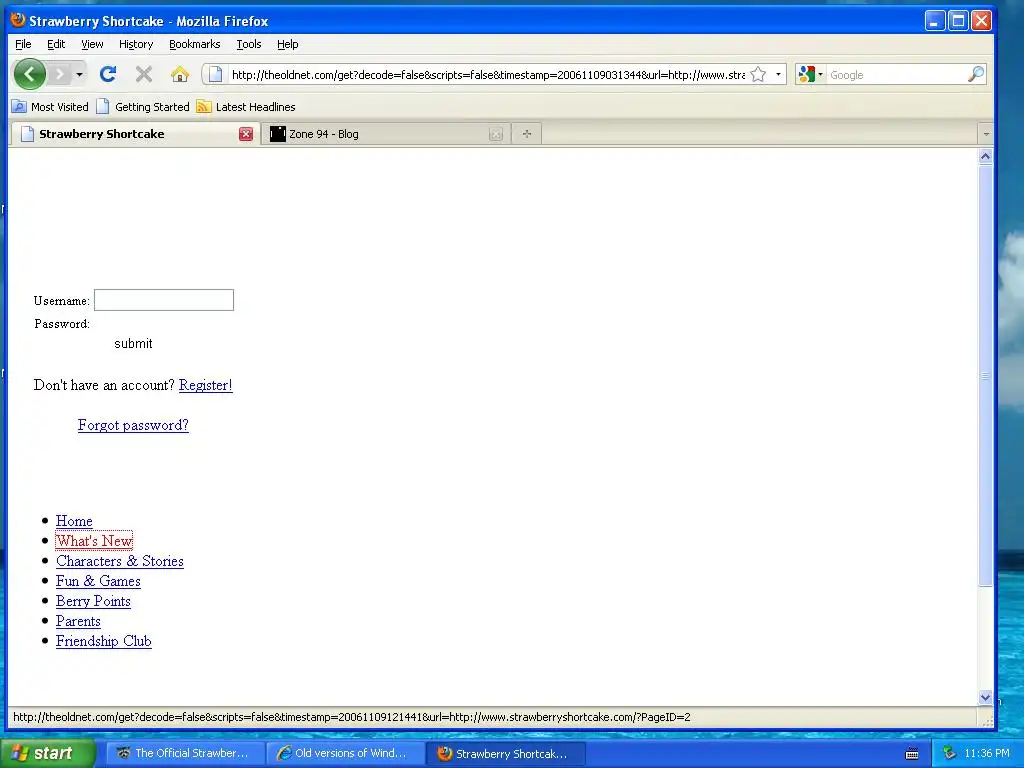Switch to the Zone 94 - Blog tab
Image resolution: width=1024 pixels, height=768 pixels.
pos(385,134)
